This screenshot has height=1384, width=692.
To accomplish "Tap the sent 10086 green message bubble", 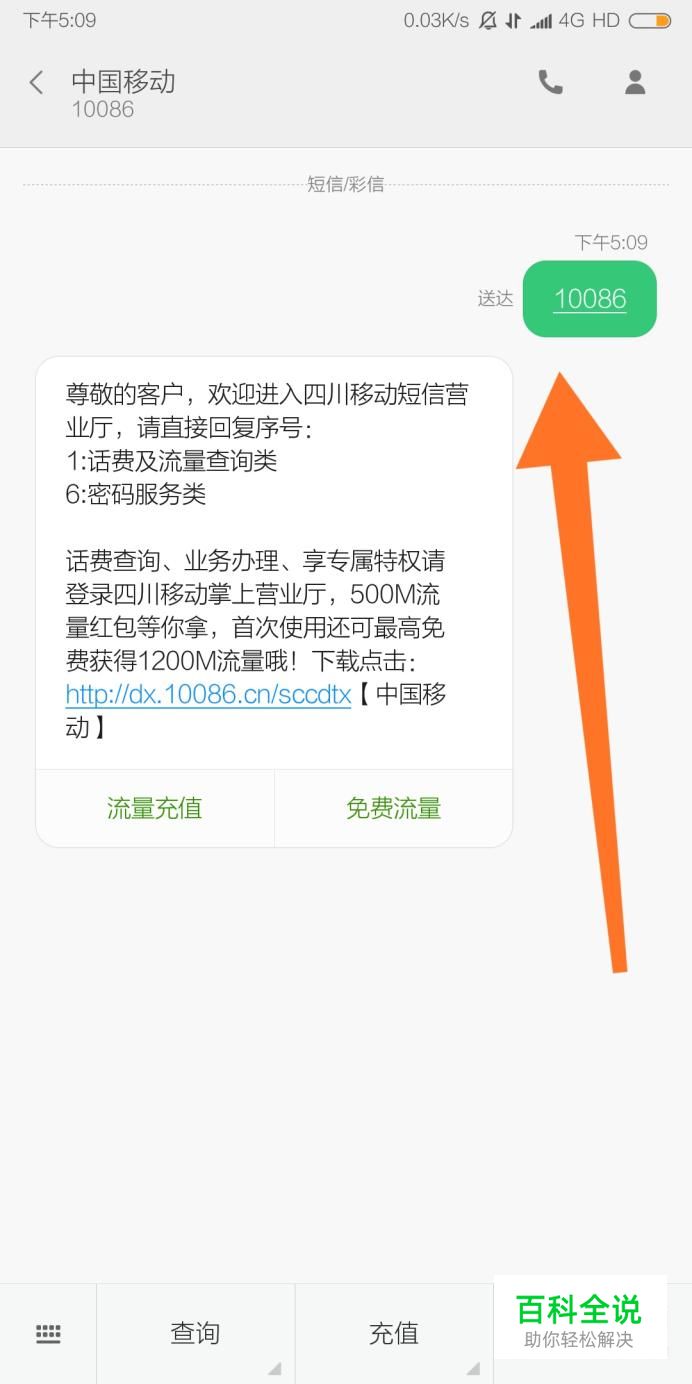I will [590, 299].
